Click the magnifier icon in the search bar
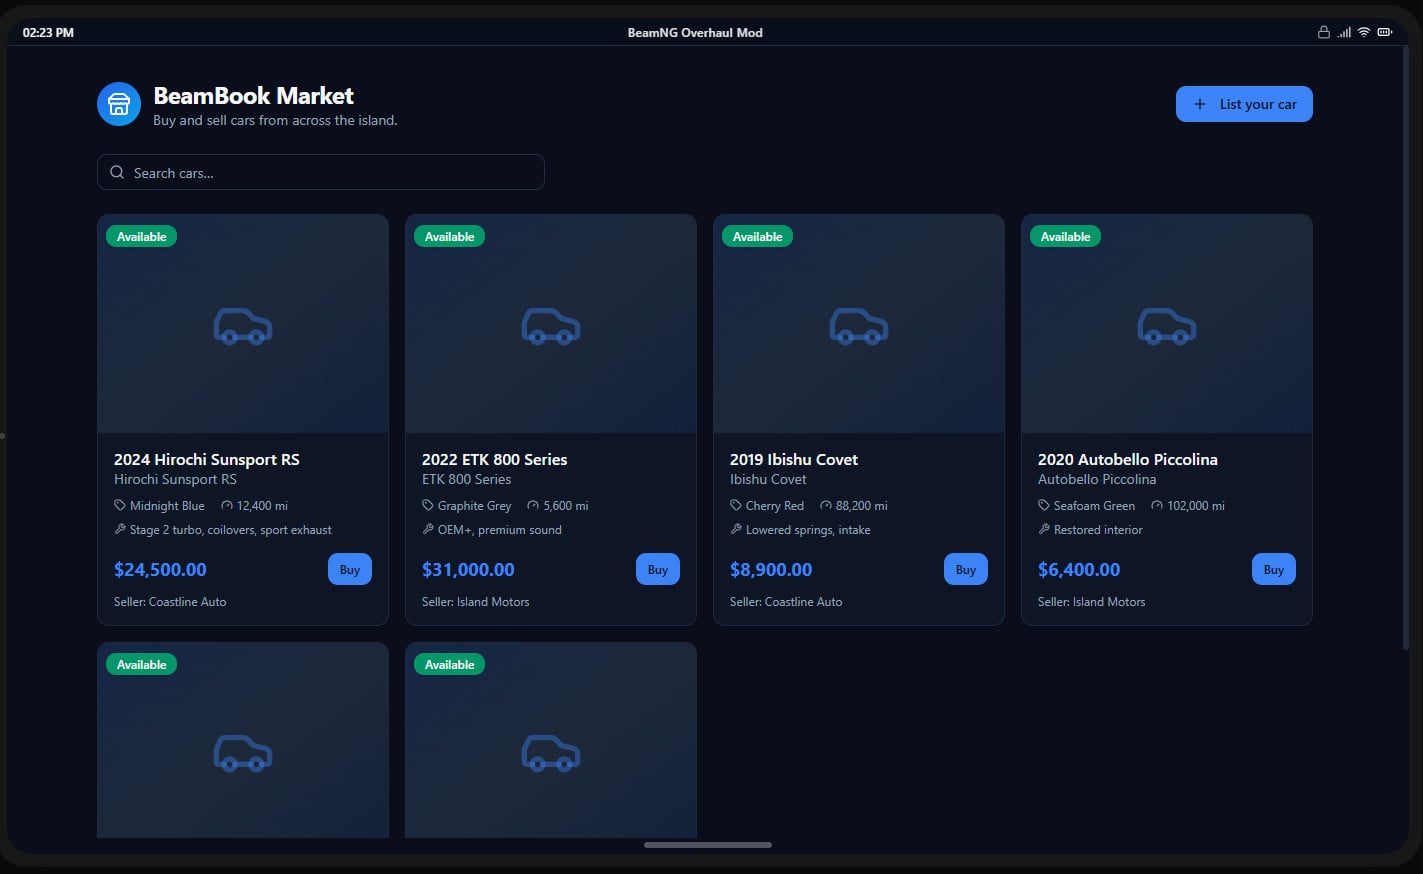Screen dimensions: 1423x874 (x=117, y=172)
